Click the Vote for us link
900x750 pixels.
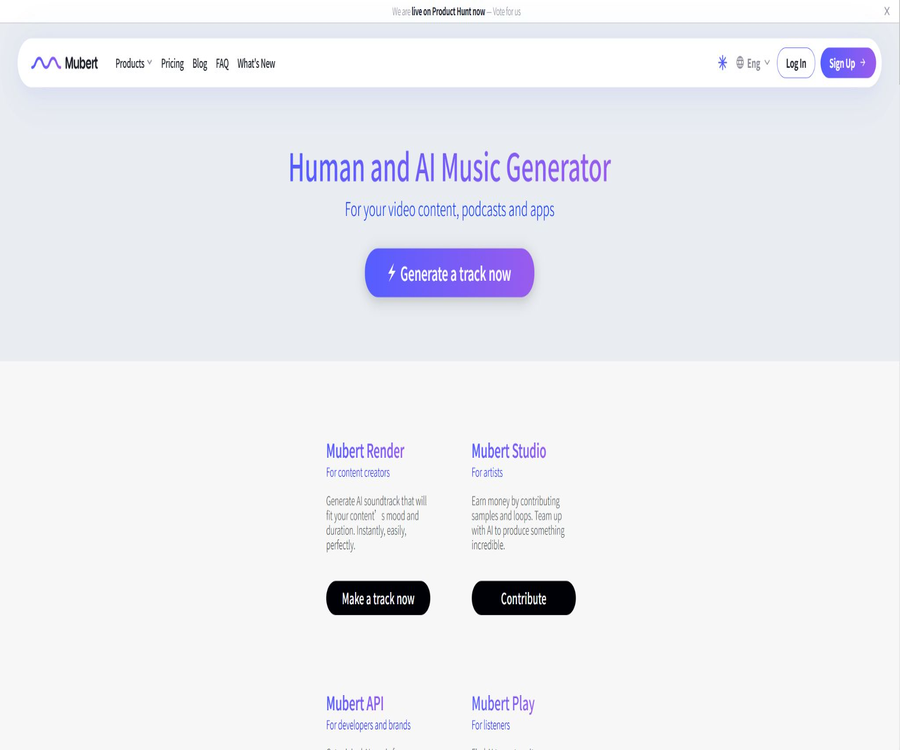(507, 11)
